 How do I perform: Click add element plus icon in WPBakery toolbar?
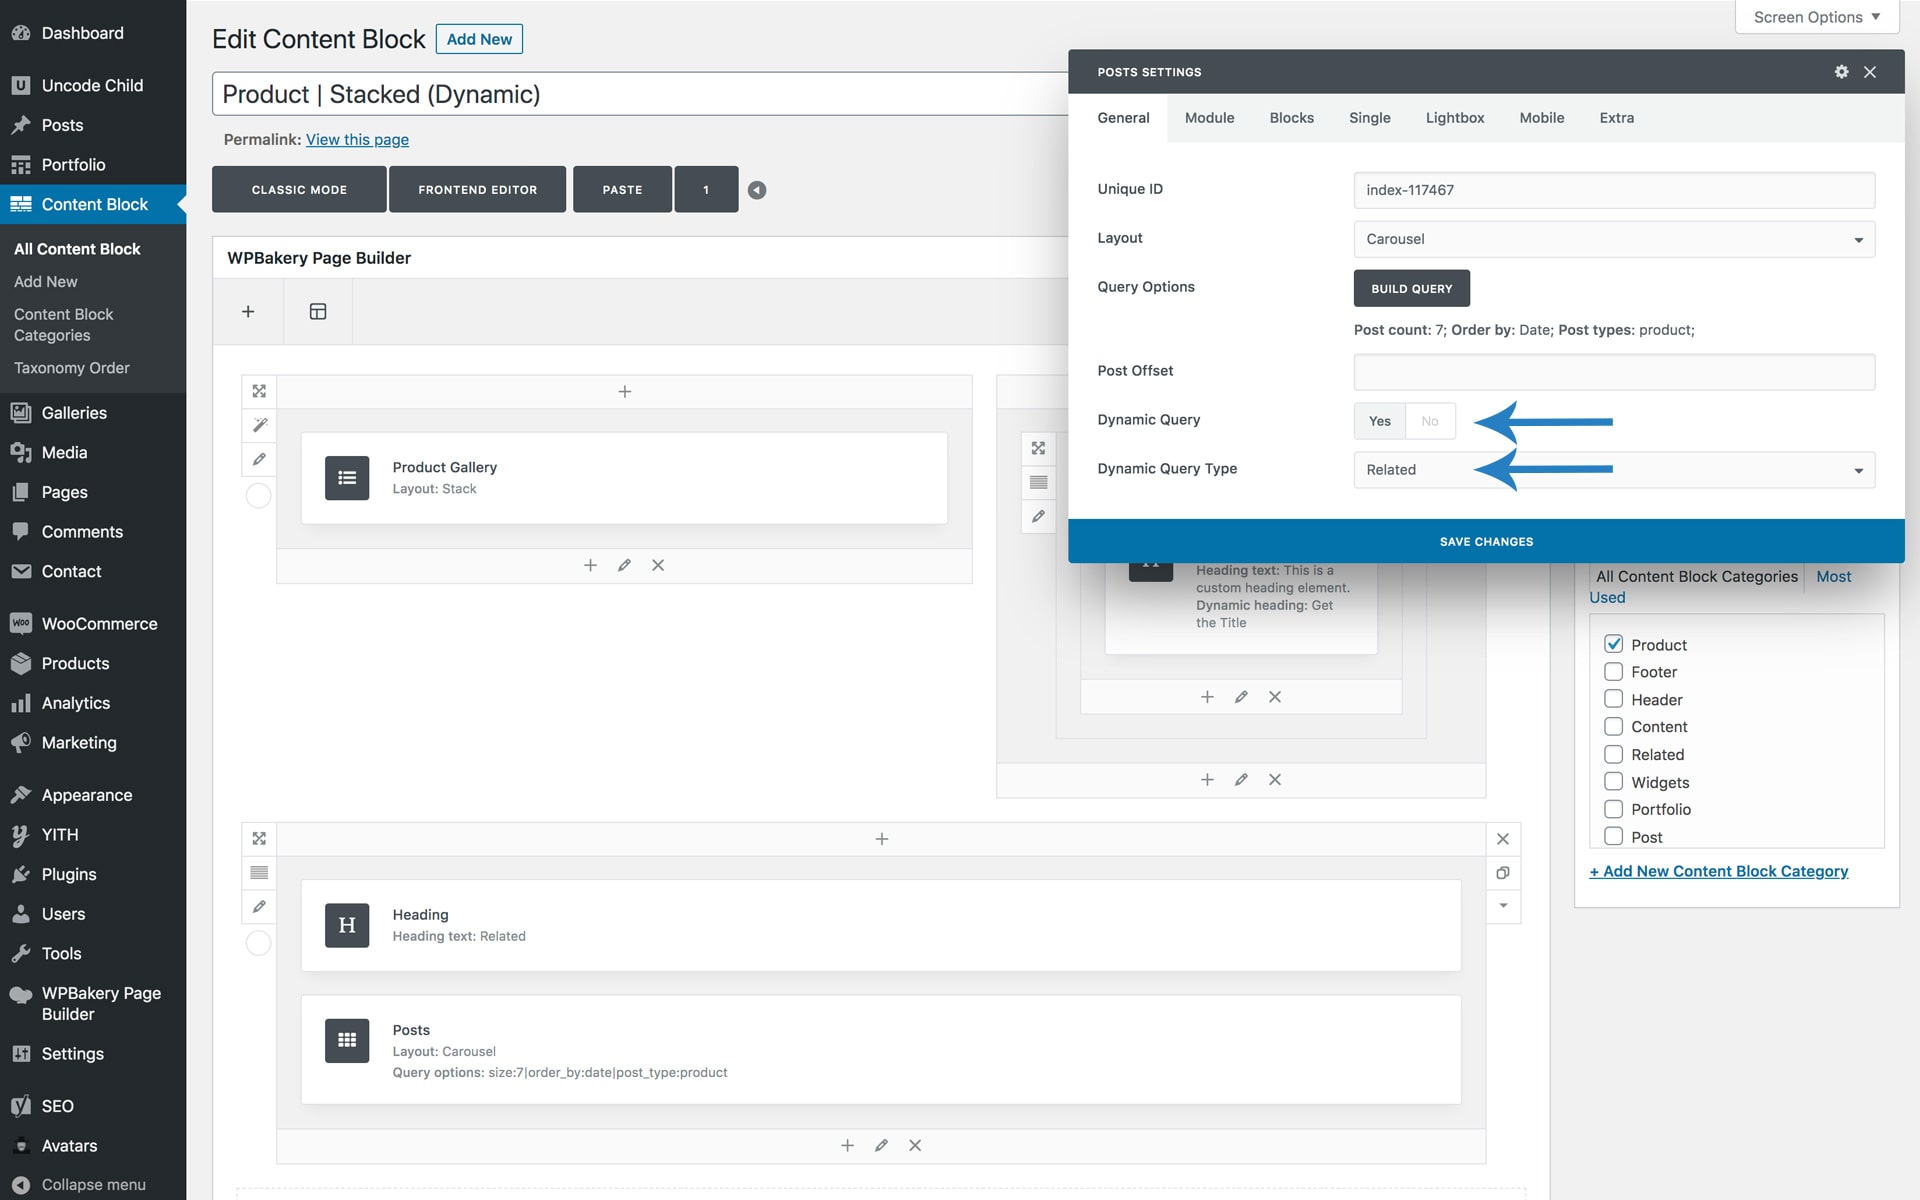coord(248,312)
